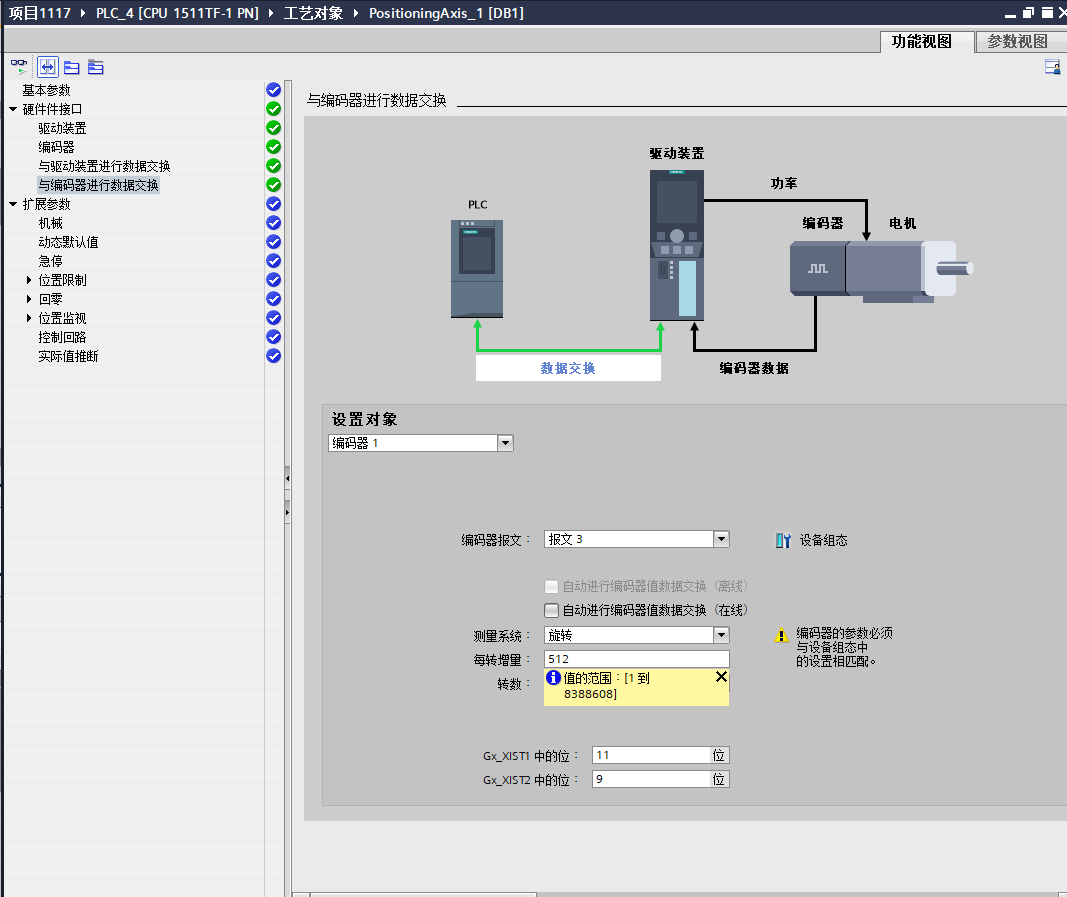Select 编码器 in the tree
The width and height of the screenshot is (1067, 897).
[x=56, y=147]
